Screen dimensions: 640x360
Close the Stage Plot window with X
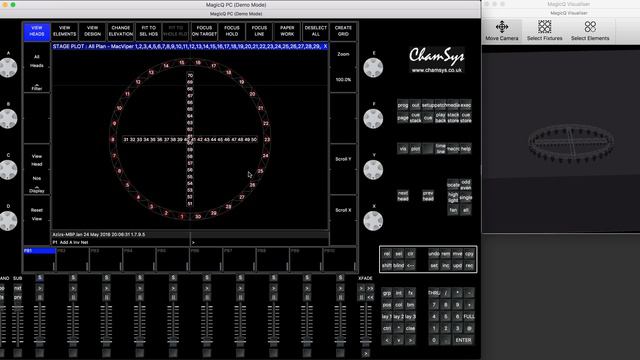(325, 47)
